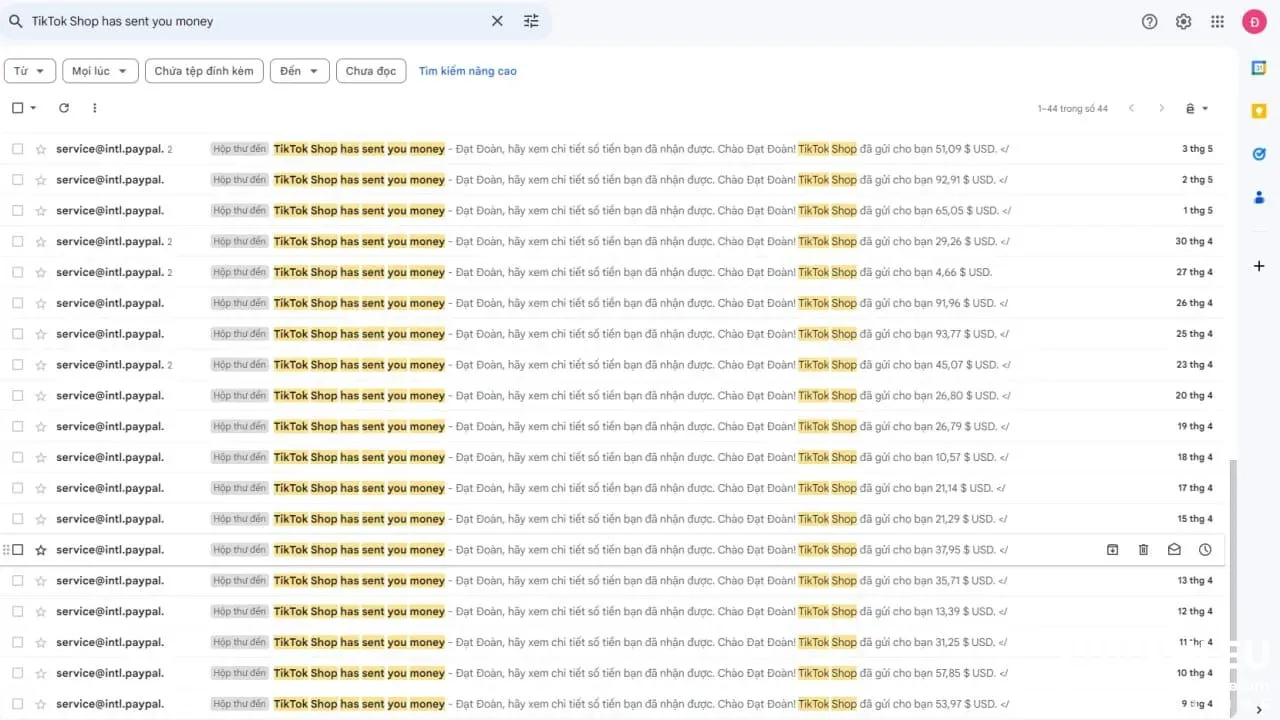Open Settings gear icon
Screen dimensions: 1280x720
[x=1184, y=21]
